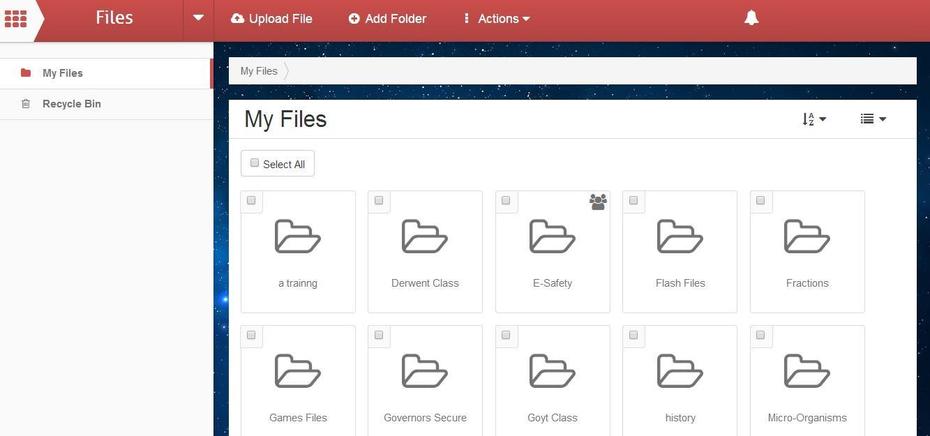Image resolution: width=930 pixels, height=436 pixels.
Task: Open the E-Safety folder icon
Action: (552, 236)
